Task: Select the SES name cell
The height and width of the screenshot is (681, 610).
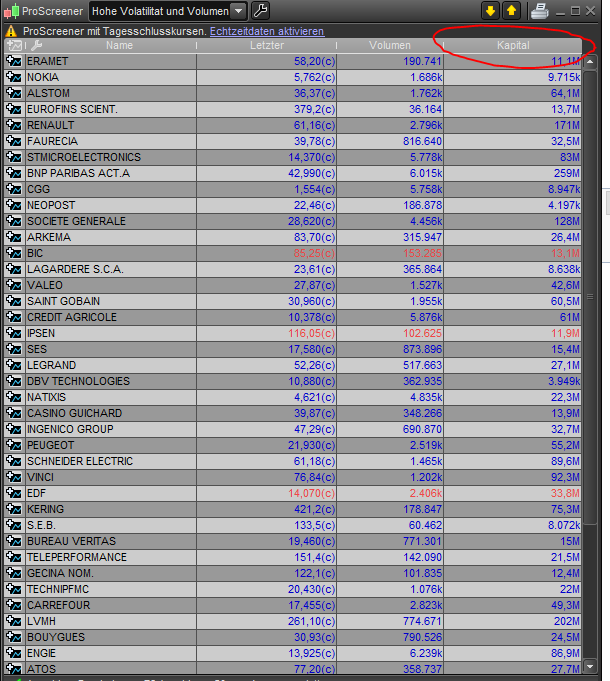Action: tap(111, 349)
